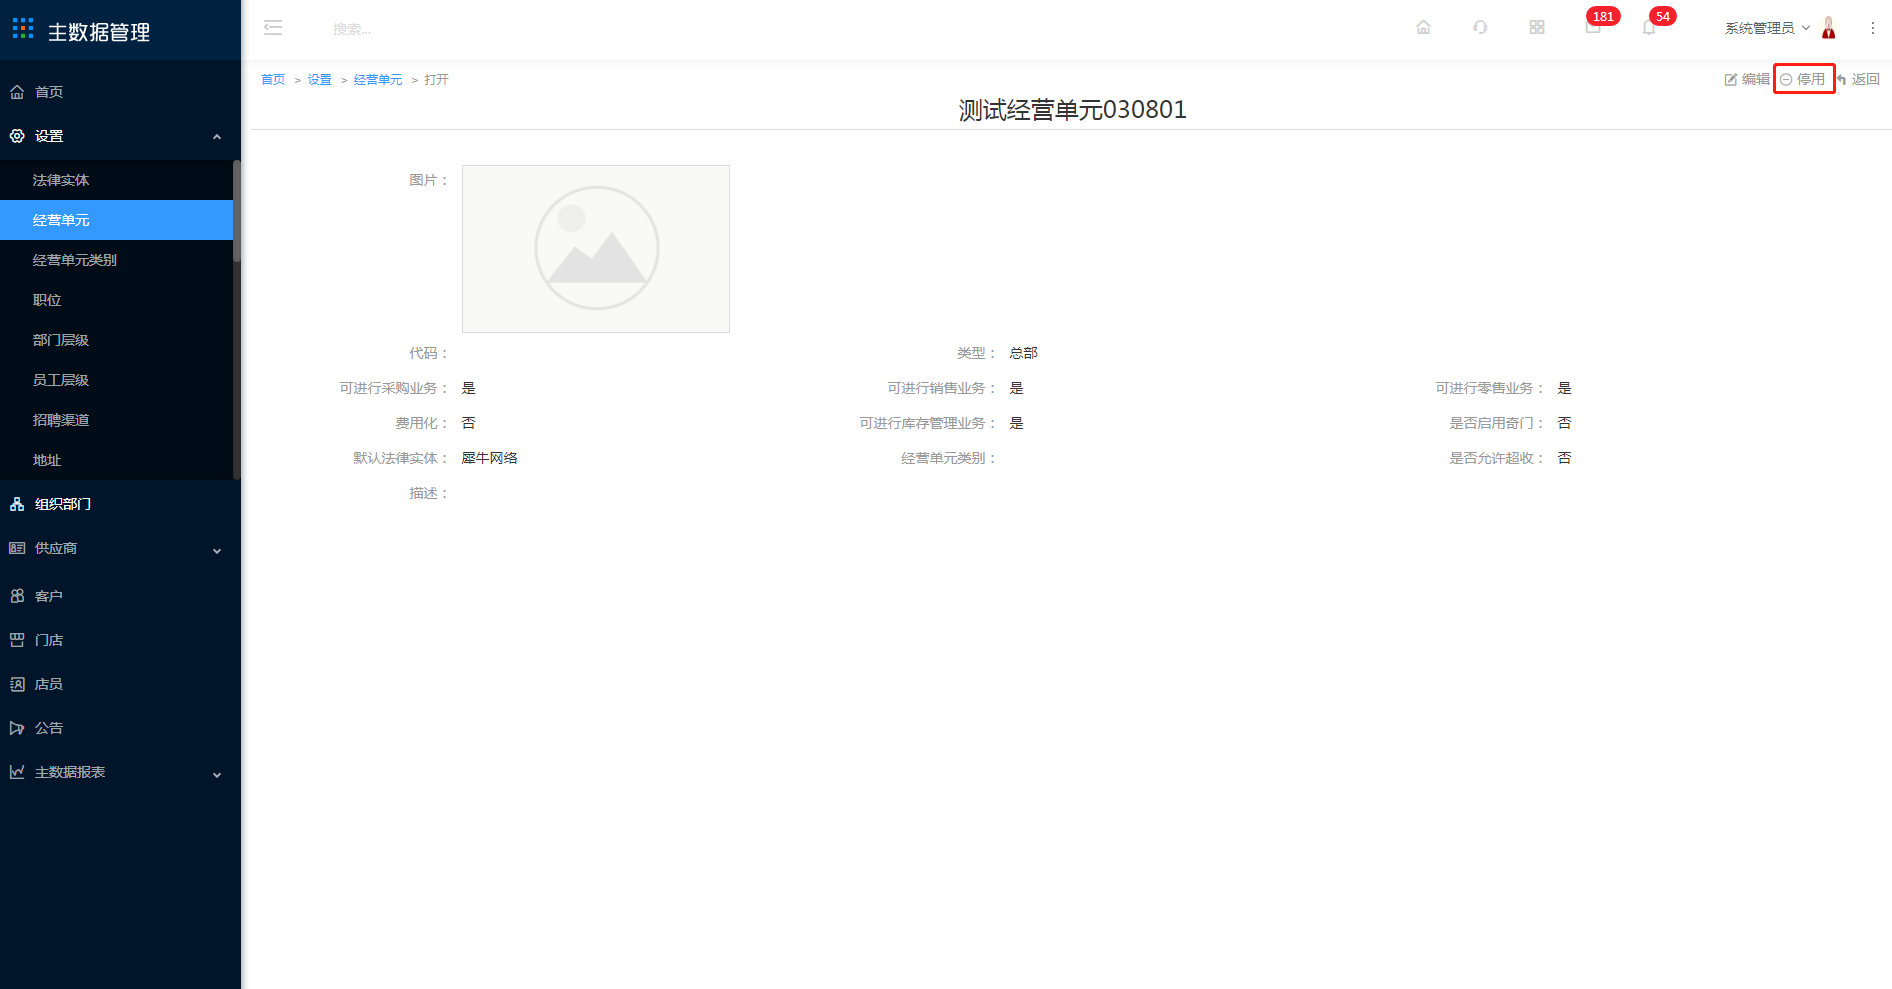
Task: Click the title 测试经营单元030801
Action: tap(1072, 110)
